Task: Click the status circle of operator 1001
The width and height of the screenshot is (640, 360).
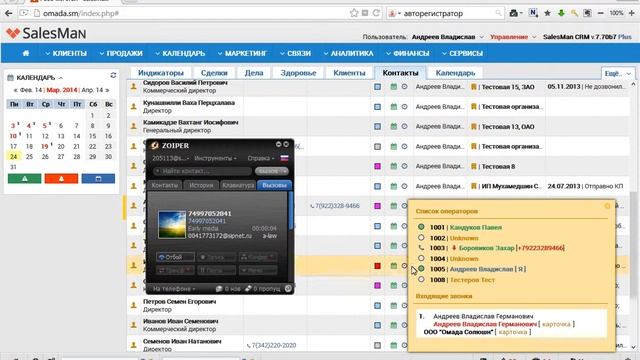Action: tap(421, 227)
